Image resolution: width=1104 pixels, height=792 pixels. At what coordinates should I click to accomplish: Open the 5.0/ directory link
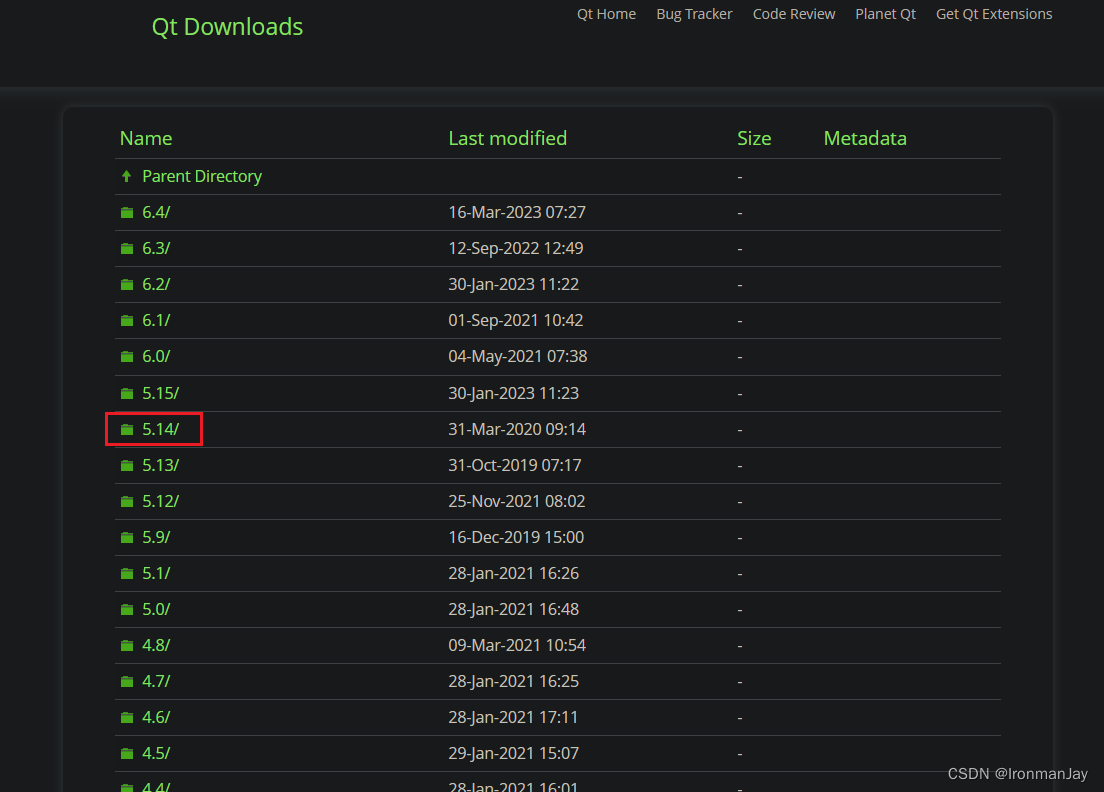(156, 610)
